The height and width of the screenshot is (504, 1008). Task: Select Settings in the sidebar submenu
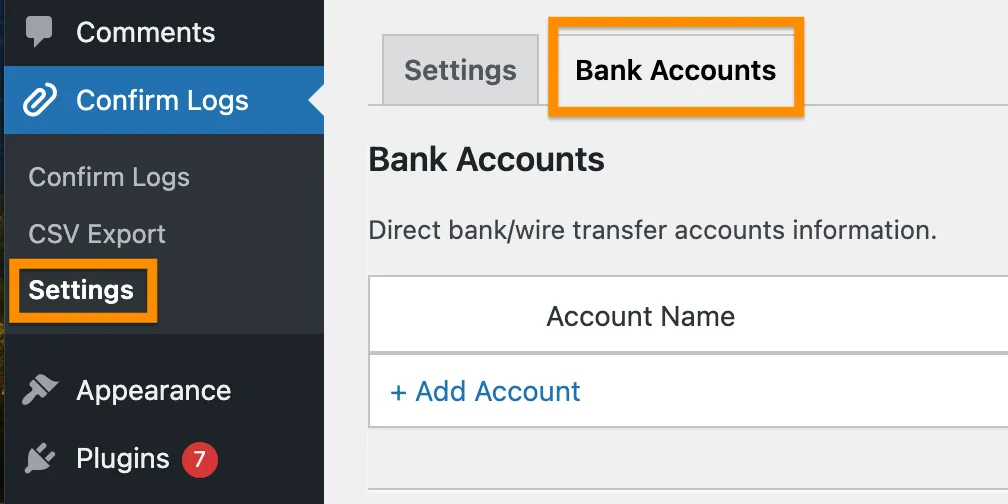click(x=81, y=290)
